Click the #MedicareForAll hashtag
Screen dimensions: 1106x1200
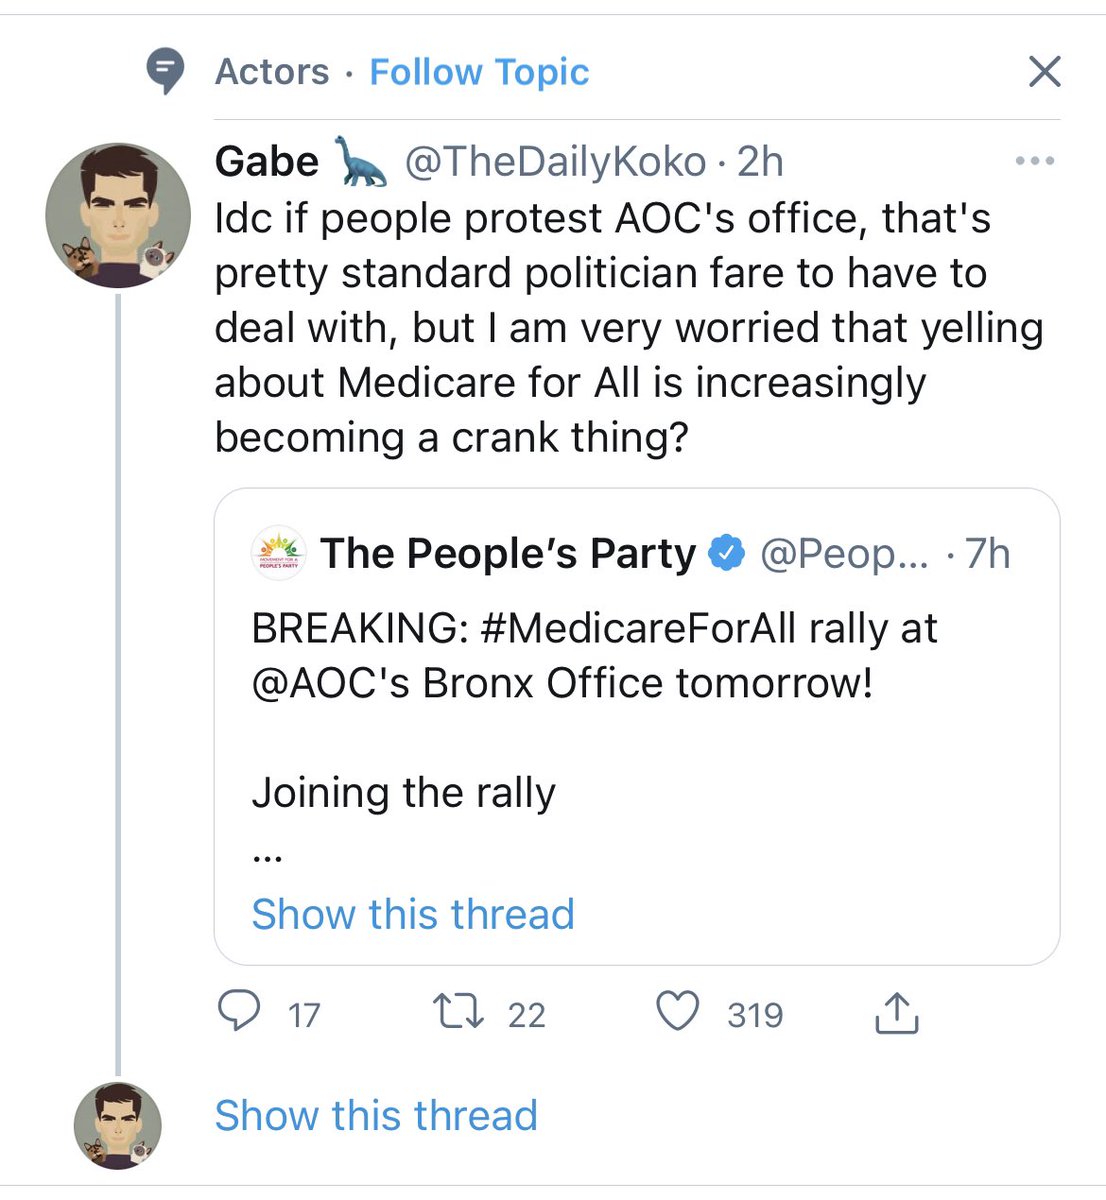[x=638, y=629]
